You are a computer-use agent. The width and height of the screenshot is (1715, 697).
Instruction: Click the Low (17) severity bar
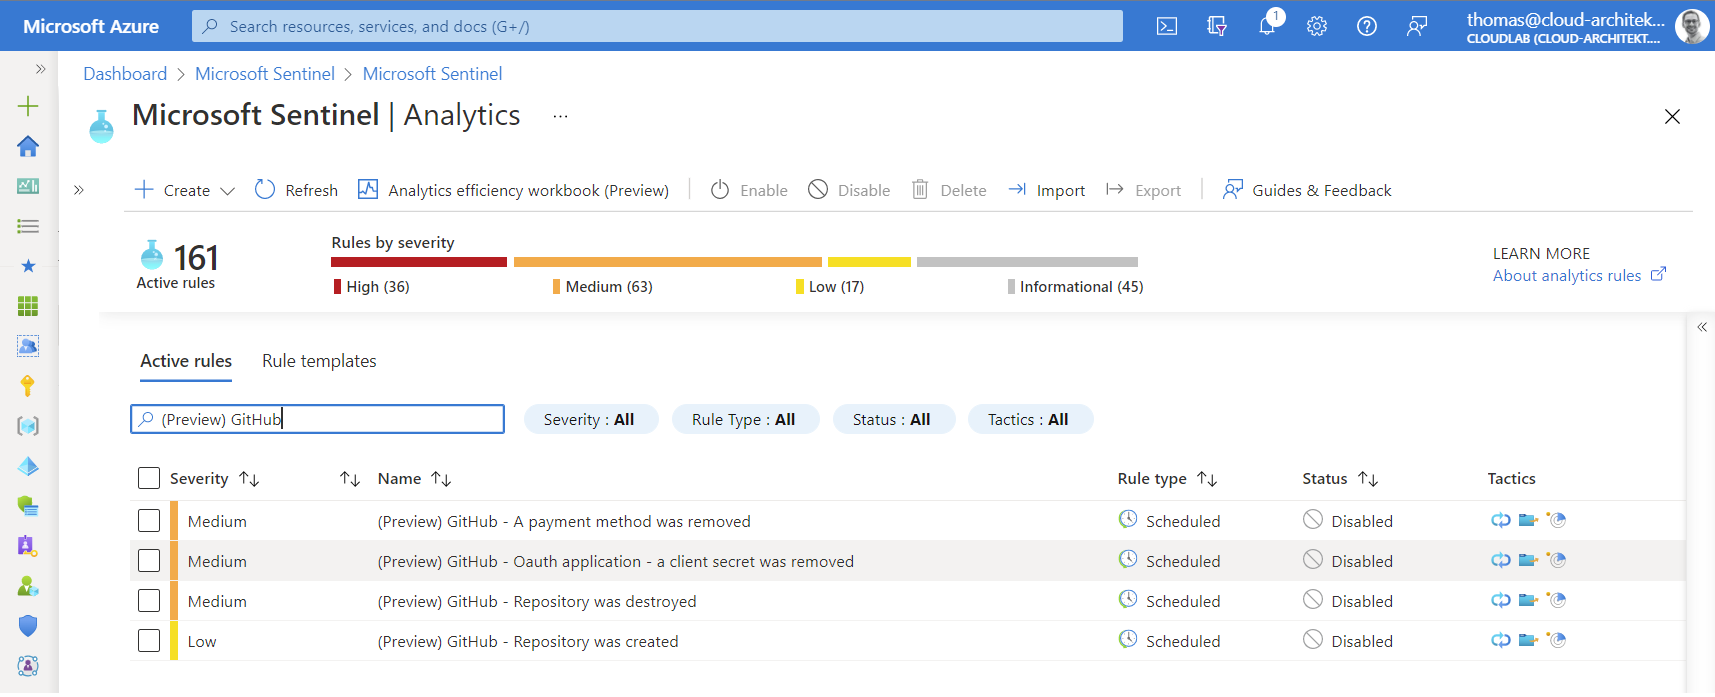tap(869, 262)
